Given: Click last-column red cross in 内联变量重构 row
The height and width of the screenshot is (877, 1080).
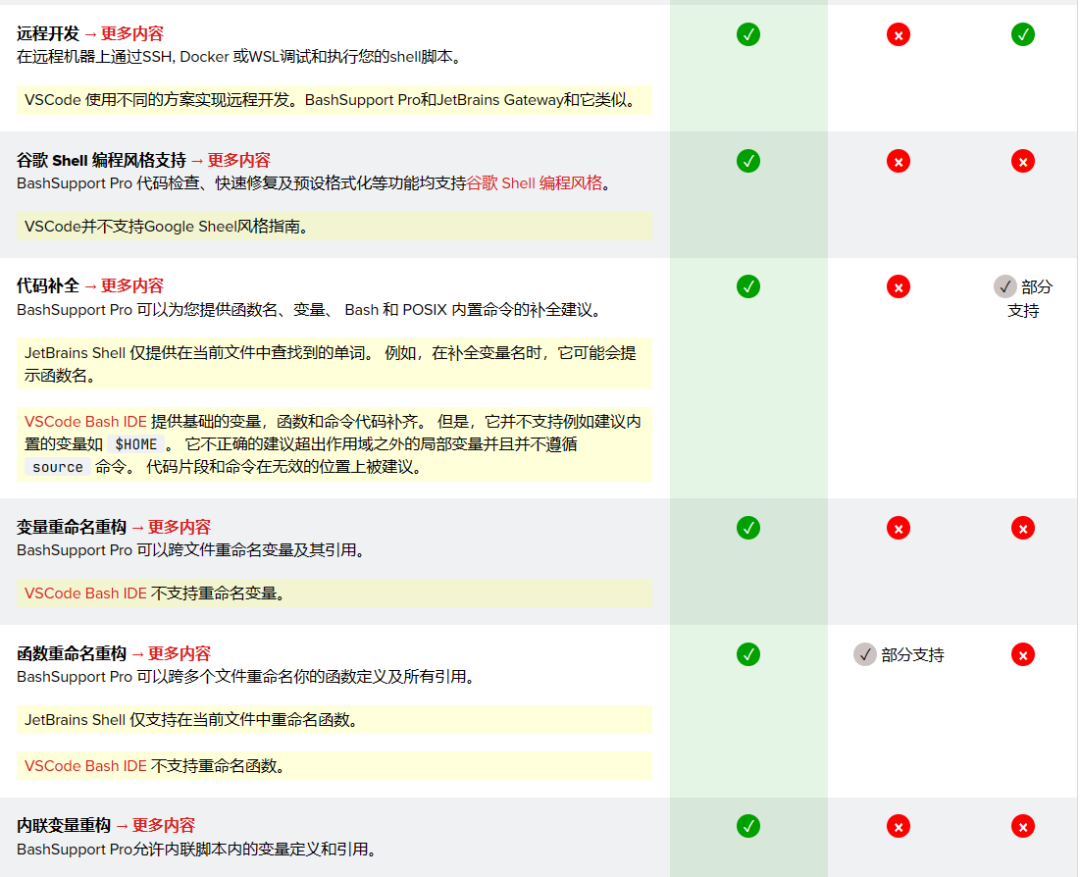Looking at the screenshot, I should point(1023,826).
